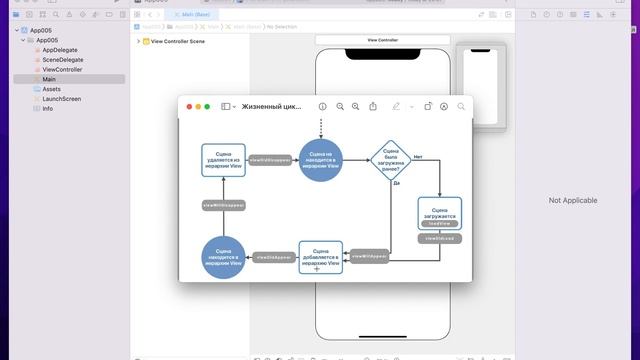640x360 pixels.
Task: Toggle the Preview sidebar view button
Action: pyautogui.click(x=225, y=107)
